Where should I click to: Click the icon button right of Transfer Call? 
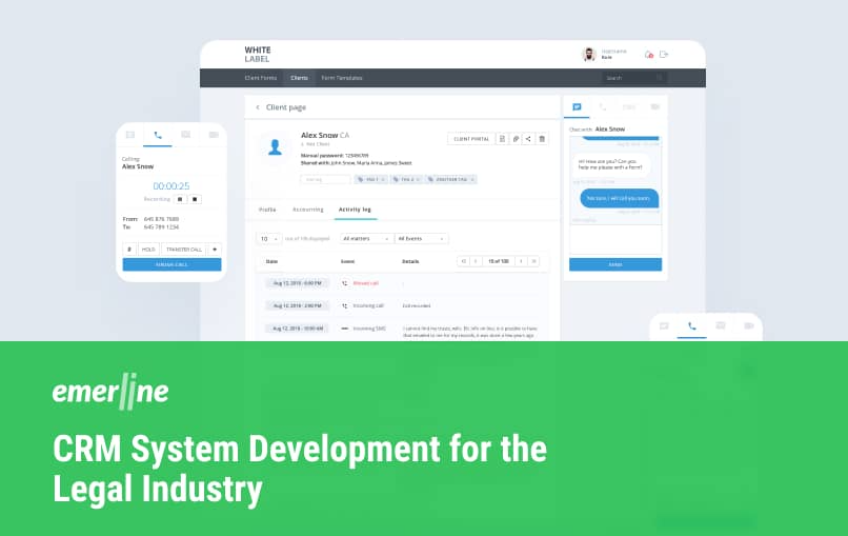click(x=215, y=249)
